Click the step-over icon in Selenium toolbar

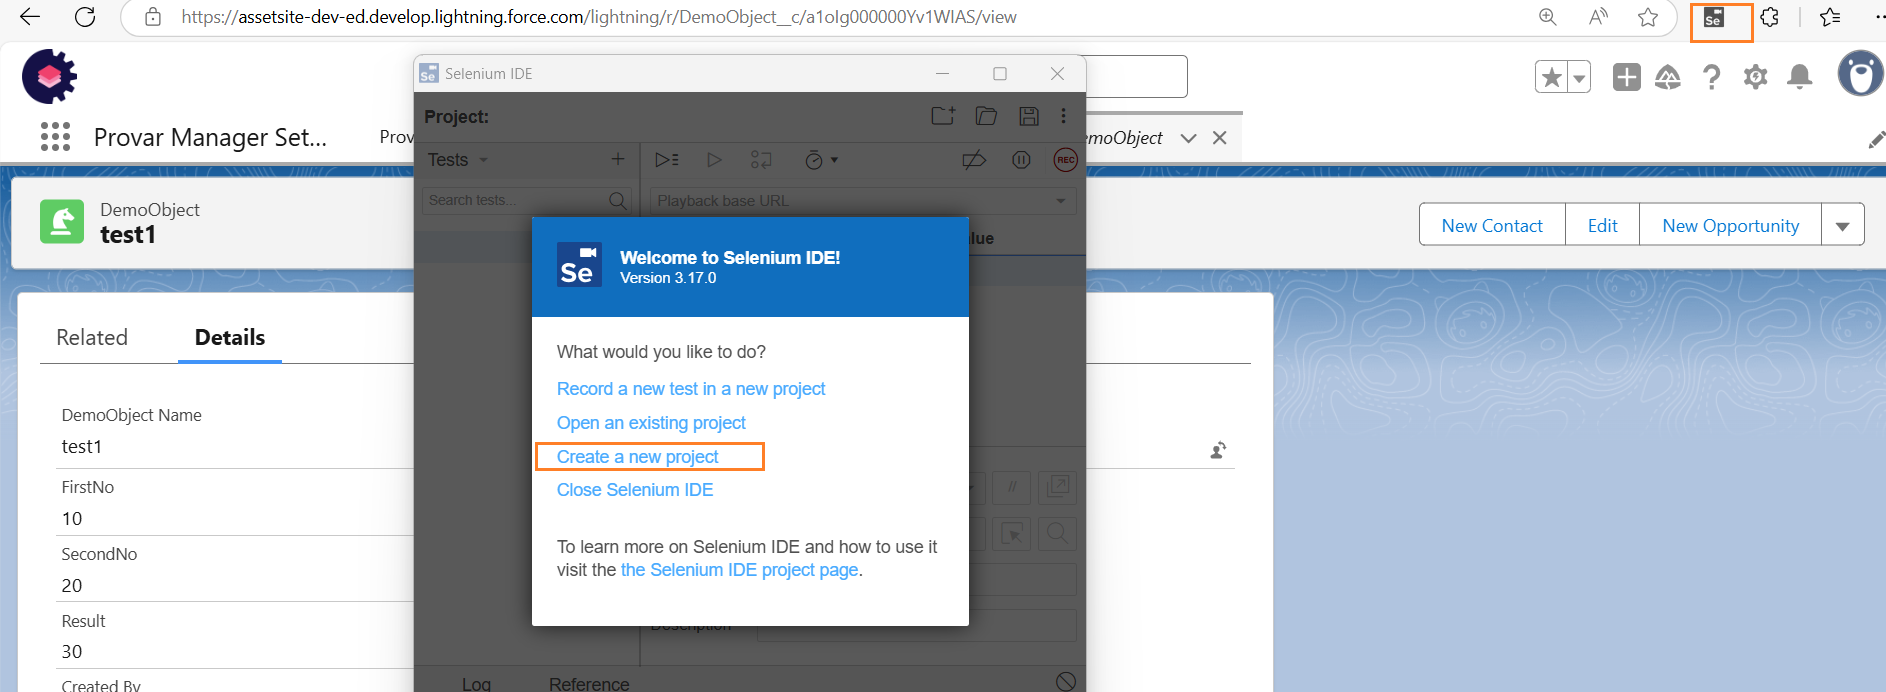[x=761, y=160]
